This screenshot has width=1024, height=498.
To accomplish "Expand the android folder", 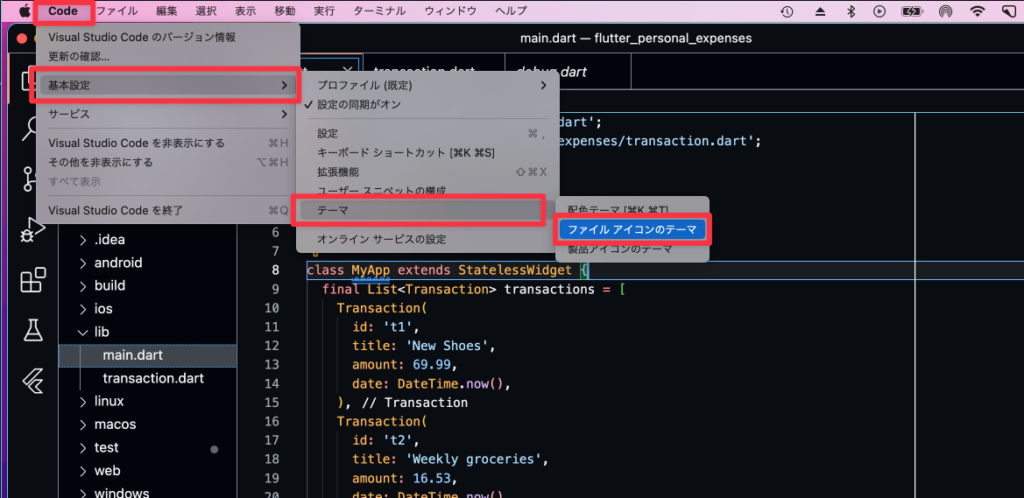I will click(x=117, y=263).
